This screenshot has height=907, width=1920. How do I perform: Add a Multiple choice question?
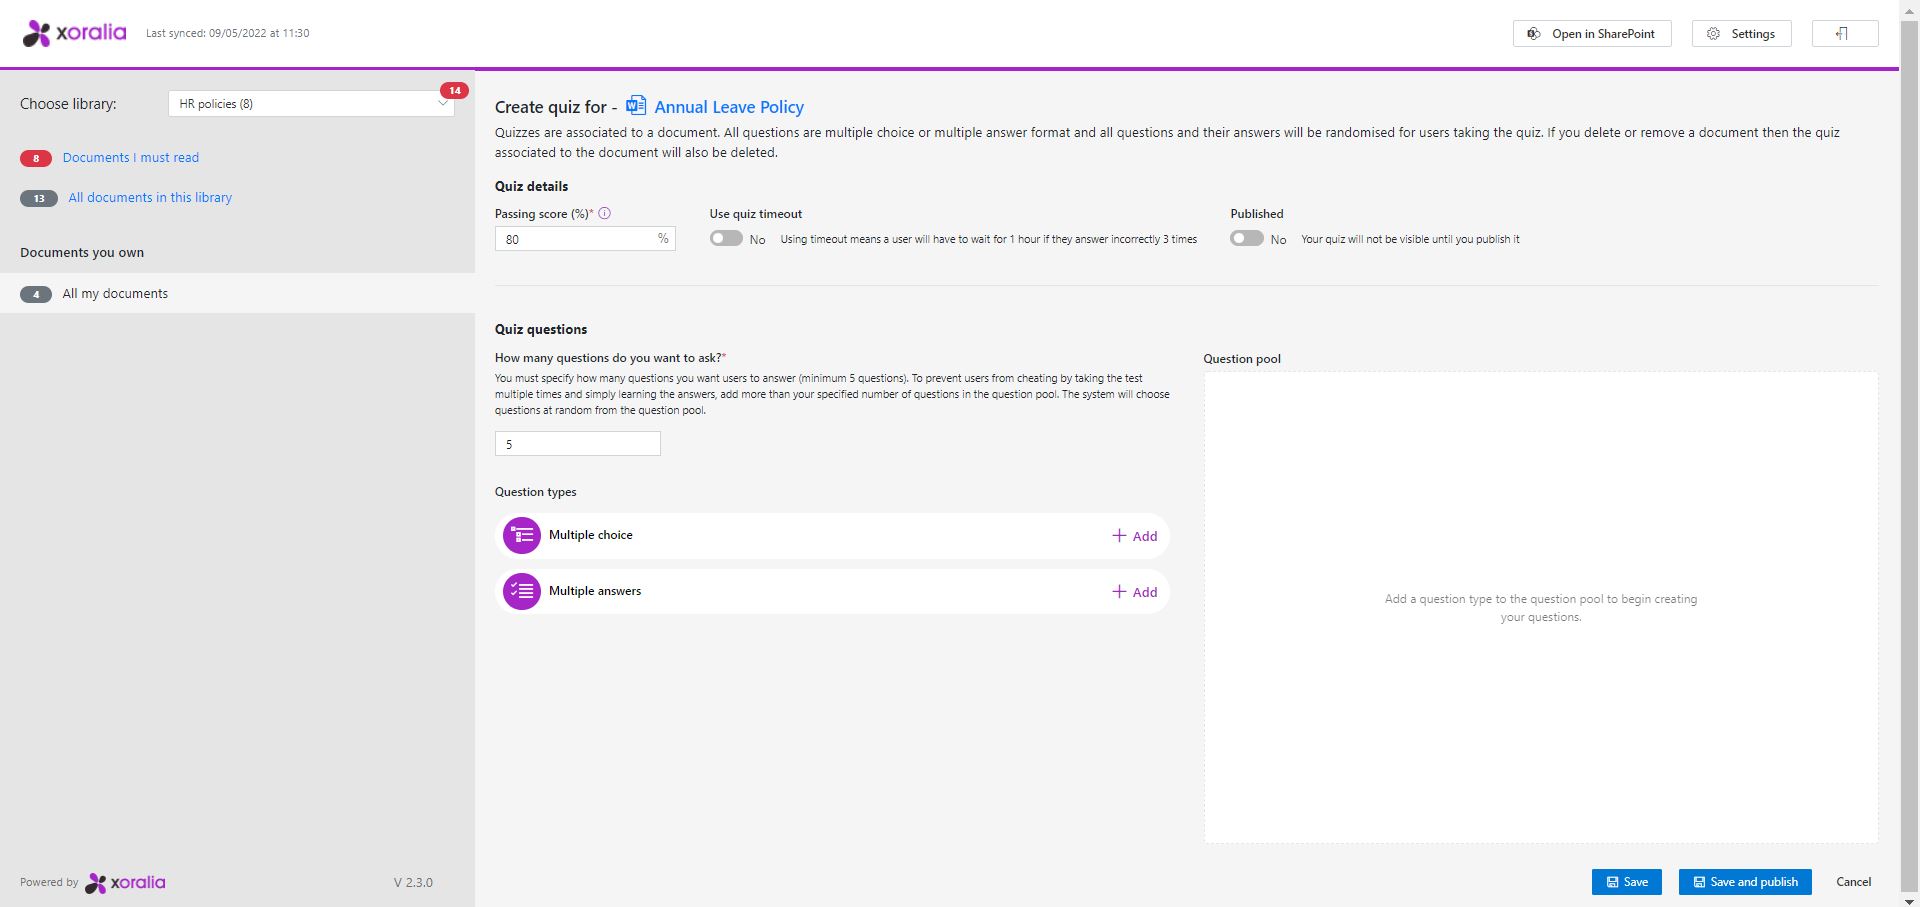1135,536
